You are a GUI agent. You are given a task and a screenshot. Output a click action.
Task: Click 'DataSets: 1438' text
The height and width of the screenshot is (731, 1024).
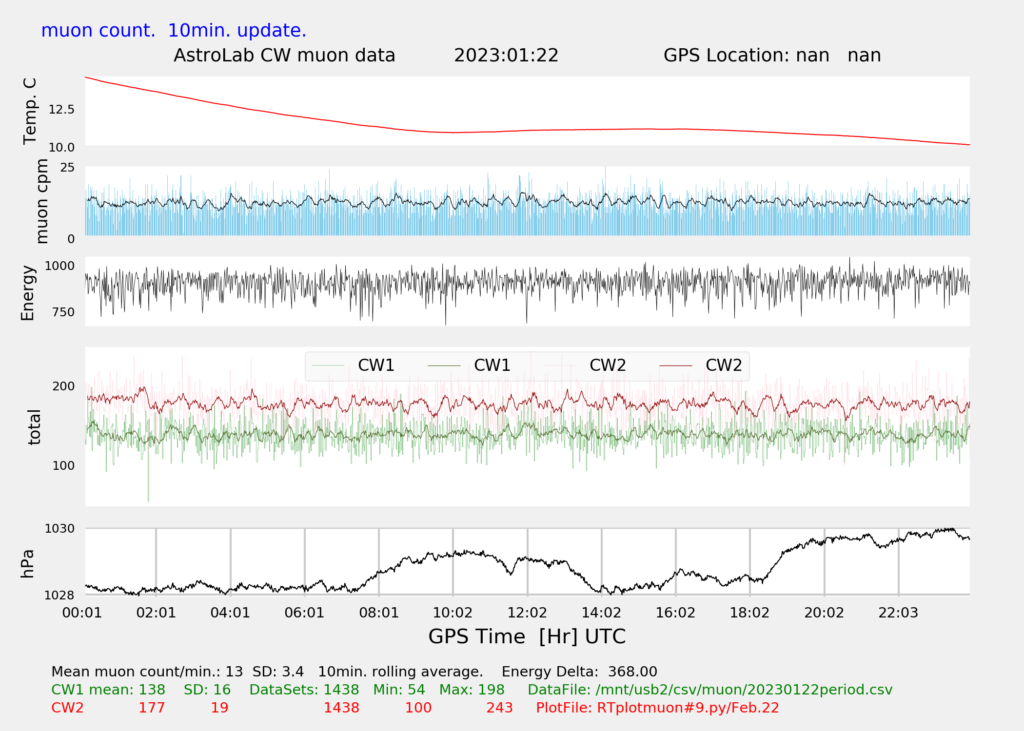coord(304,690)
